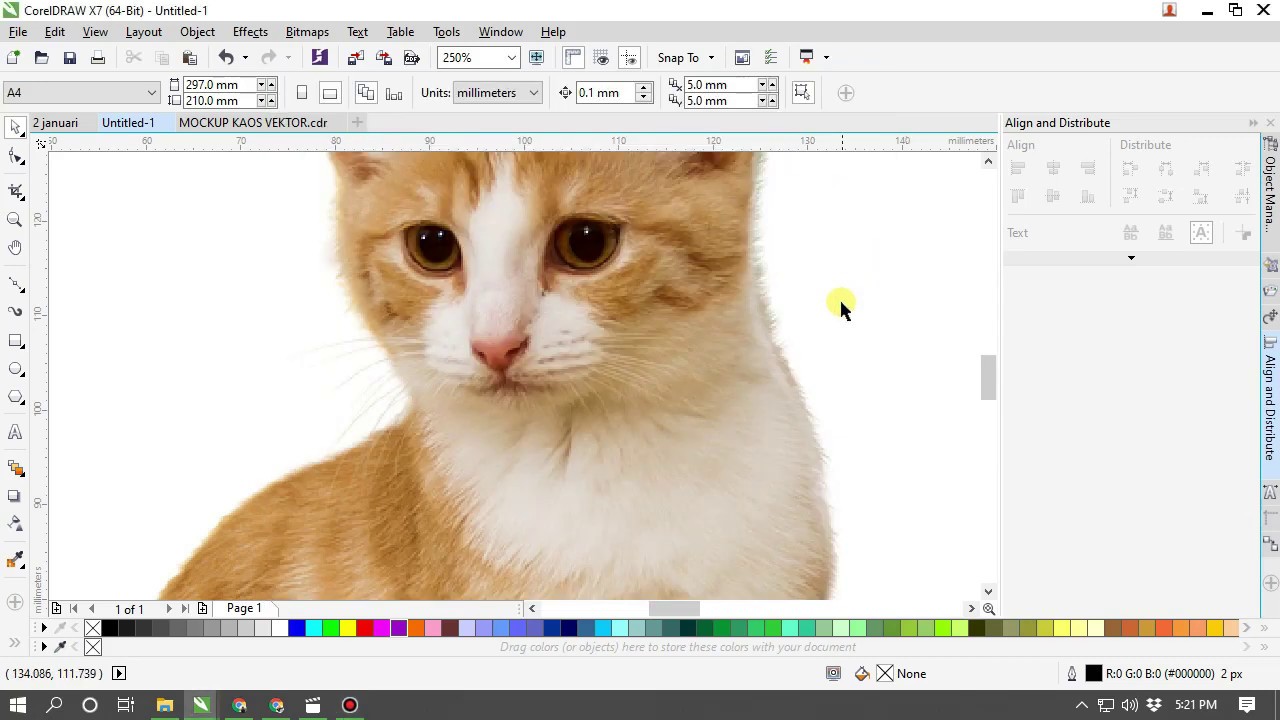Select the Rectangle tool

point(15,341)
